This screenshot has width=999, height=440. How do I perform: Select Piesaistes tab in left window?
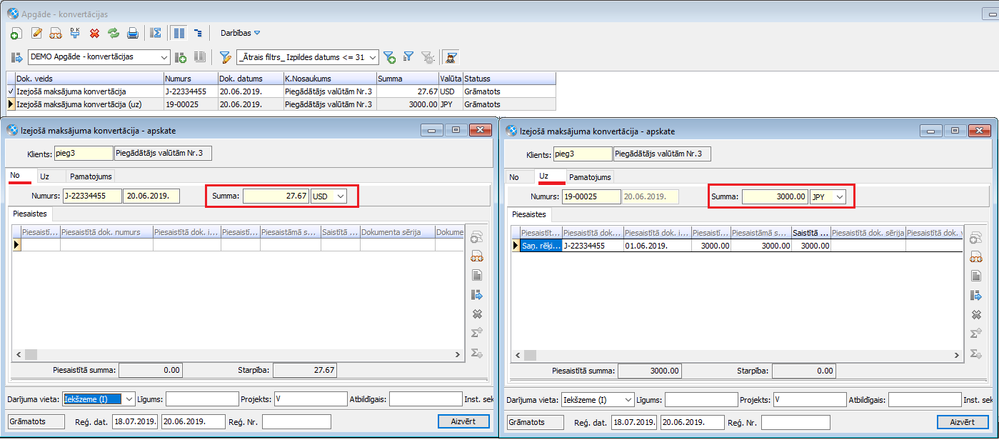pos(30,215)
